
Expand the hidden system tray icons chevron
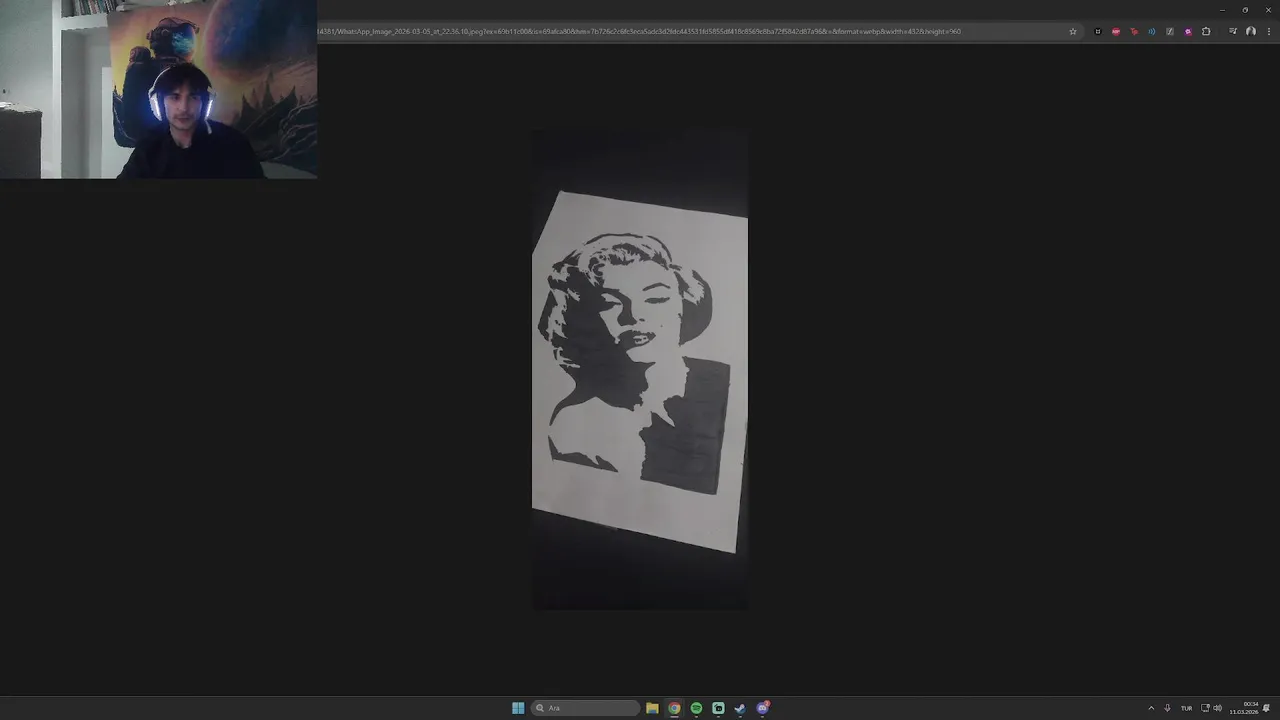pyautogui.click(x=1151, y=708)
